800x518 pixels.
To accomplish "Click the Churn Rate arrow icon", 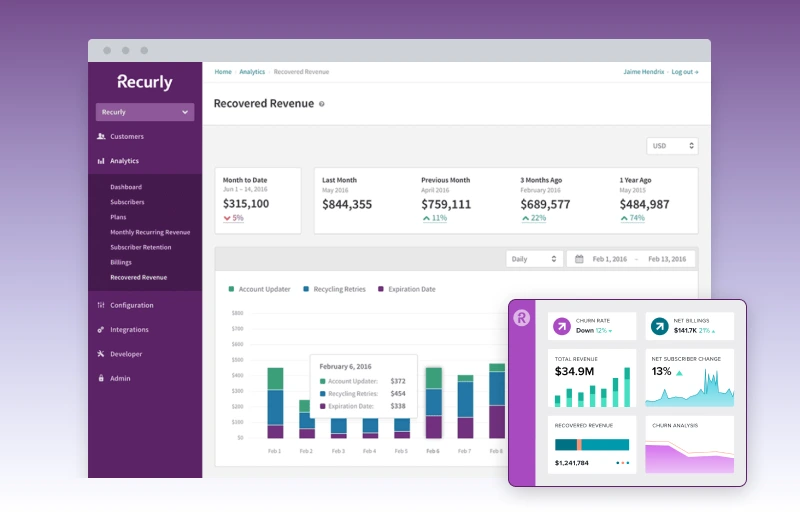I will [x=562, y=326].
